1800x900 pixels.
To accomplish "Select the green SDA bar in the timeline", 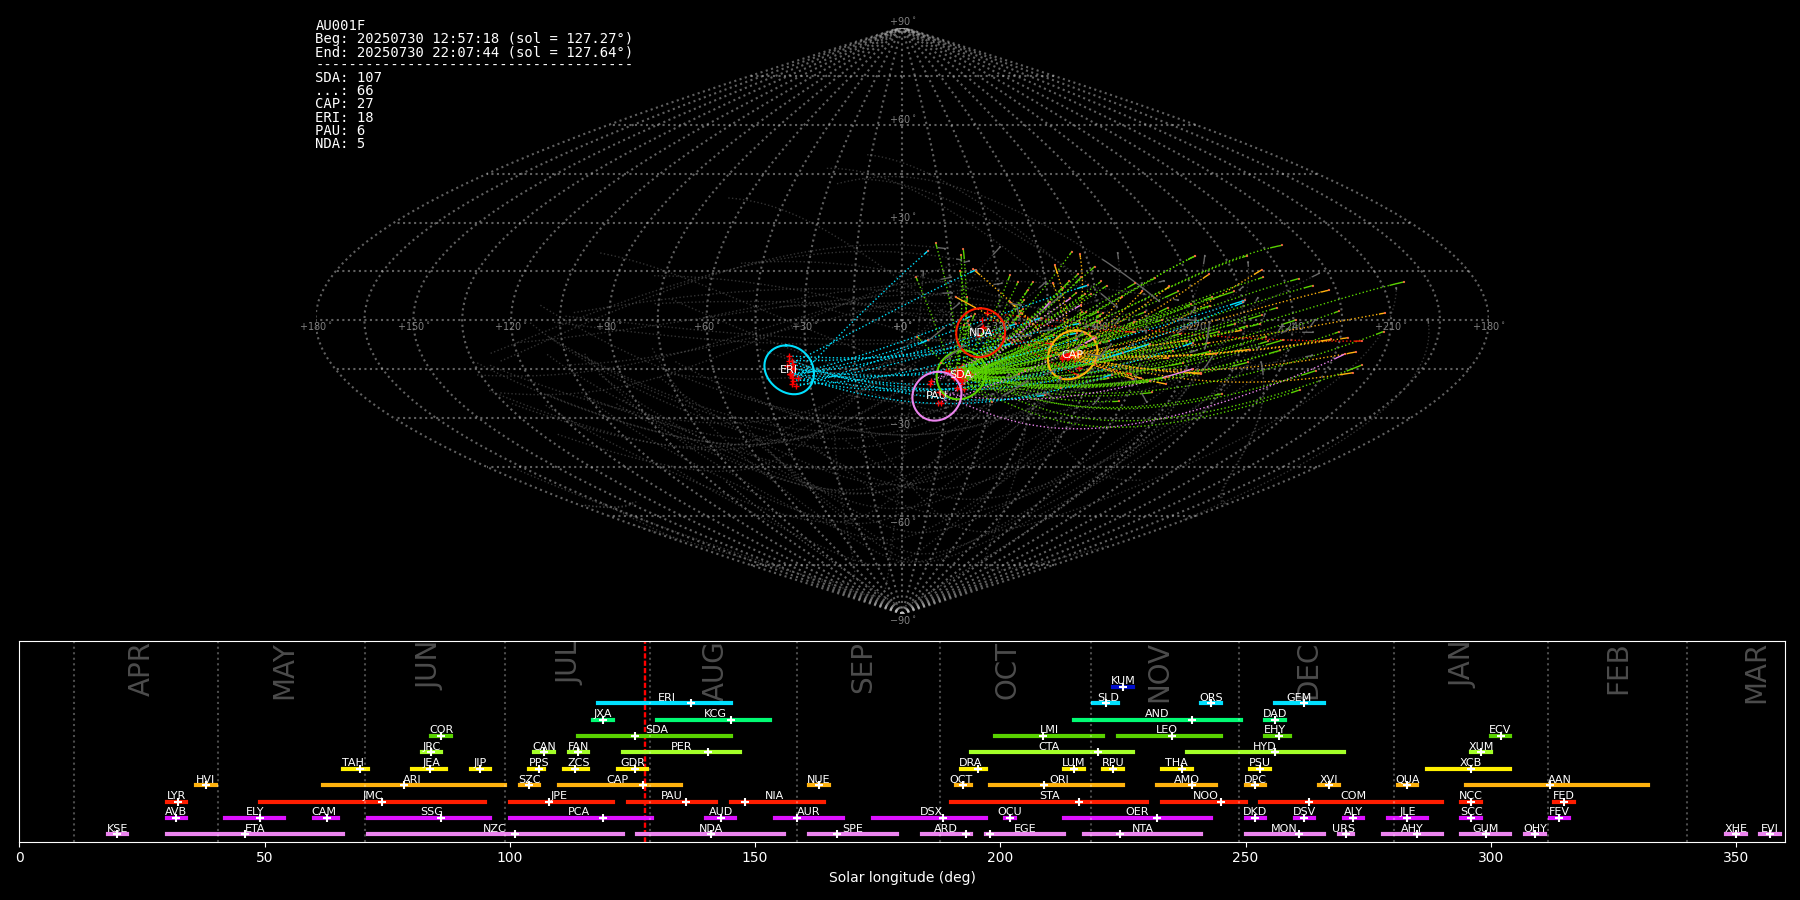I will (654, 736).
